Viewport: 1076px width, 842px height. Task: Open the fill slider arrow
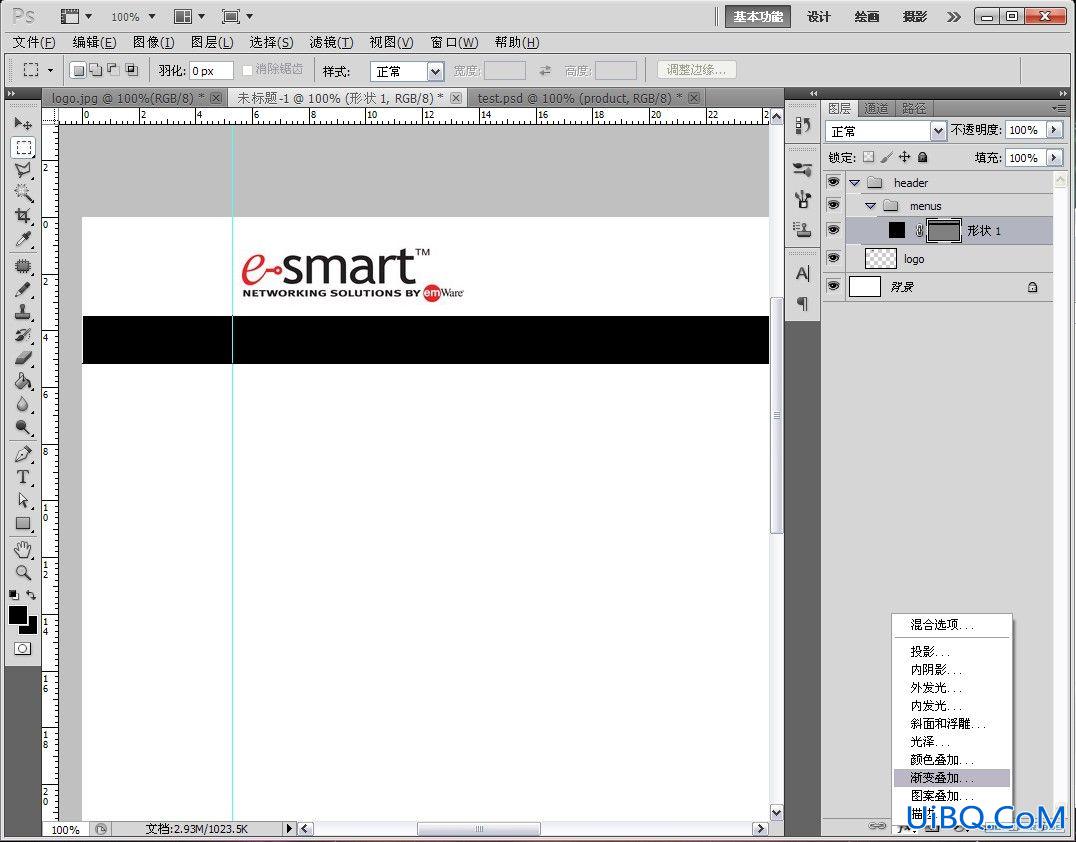click(x=1054, y=158)
